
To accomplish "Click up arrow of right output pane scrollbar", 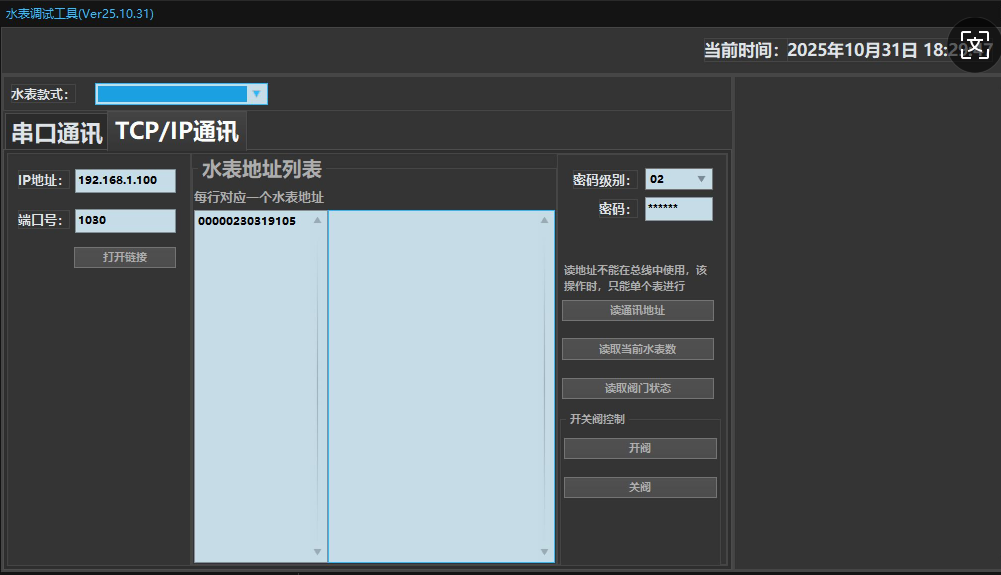I will pyautogui.click(x=546, y=220).
